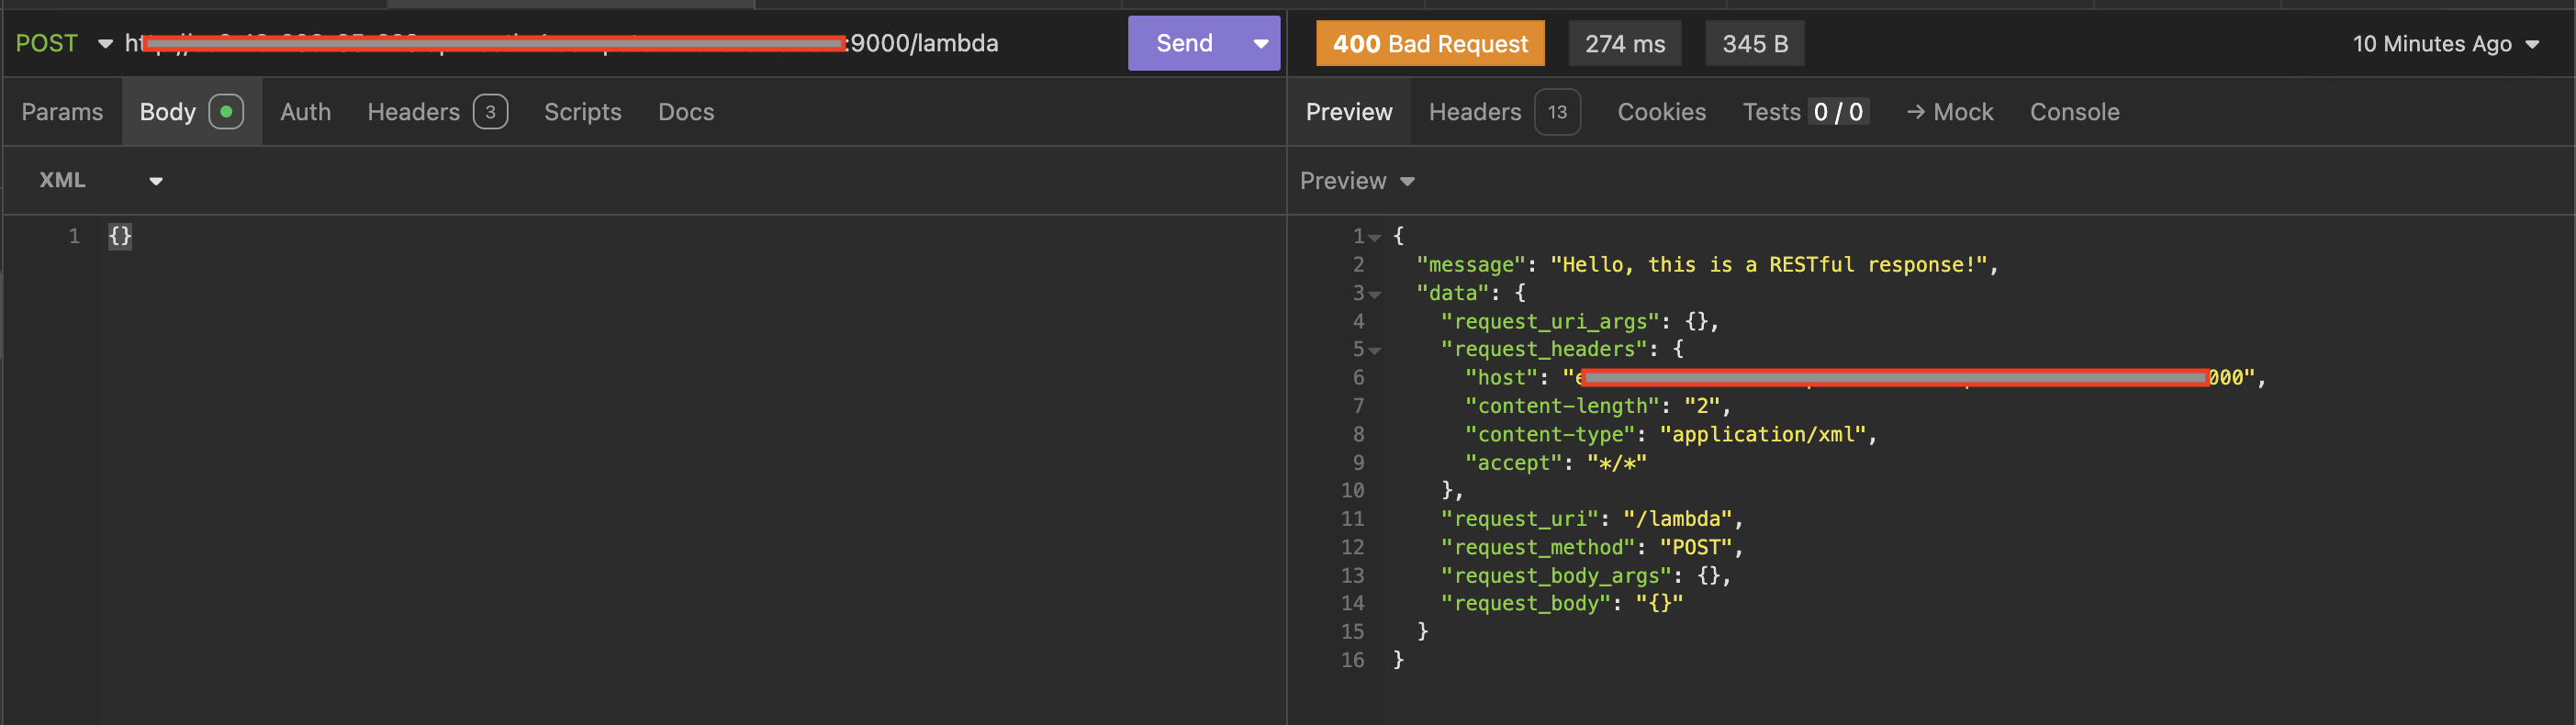Click the "request_body_args" key on line 13
Viewport: 2576px width, 725px height.
[1557, 575]
